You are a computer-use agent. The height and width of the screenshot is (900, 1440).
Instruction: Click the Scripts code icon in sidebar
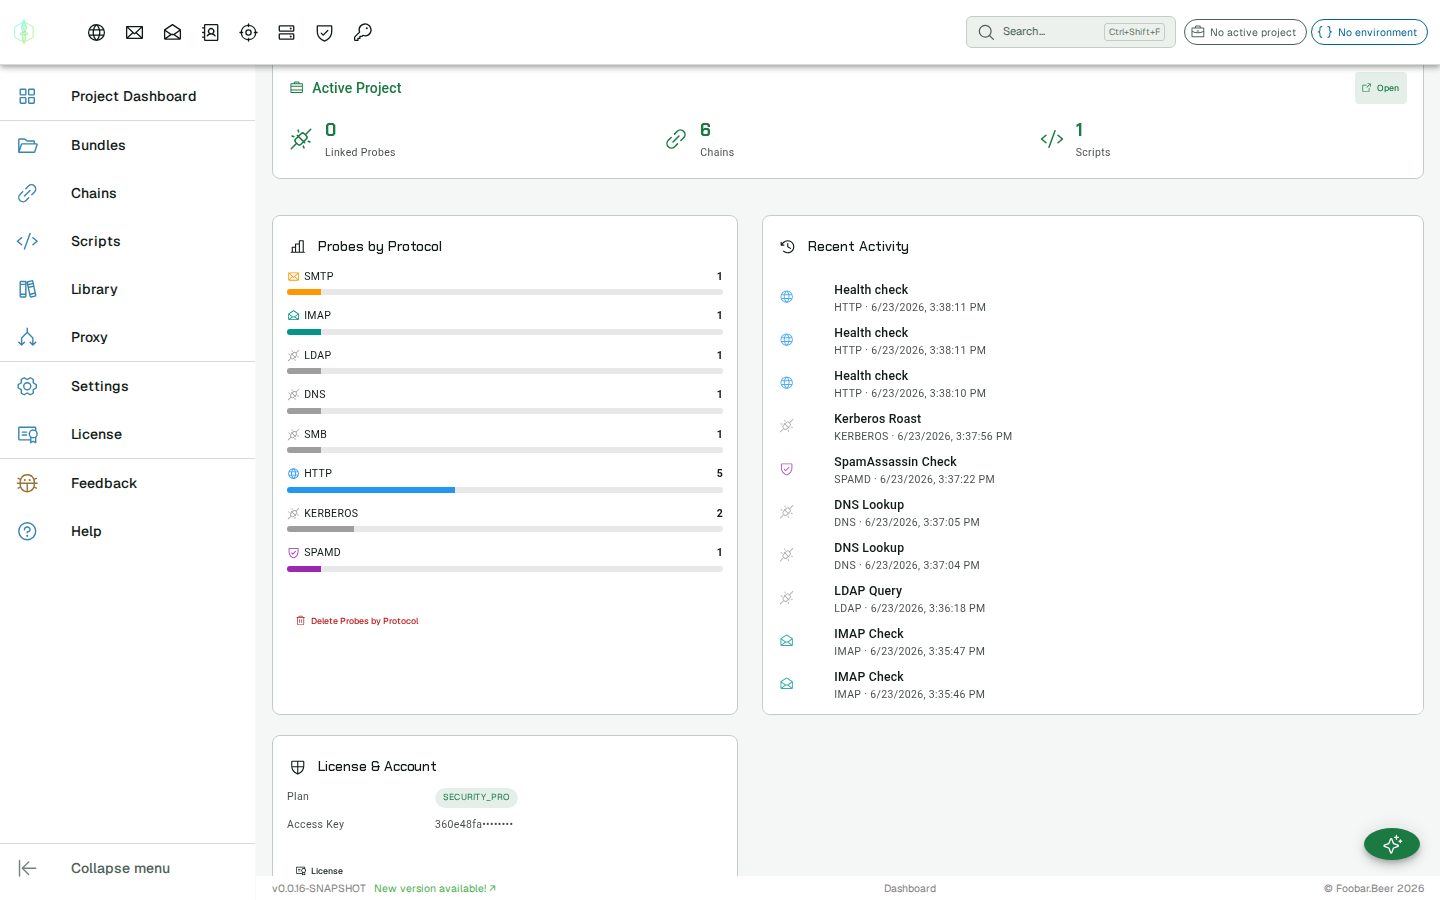click(27, 241)
